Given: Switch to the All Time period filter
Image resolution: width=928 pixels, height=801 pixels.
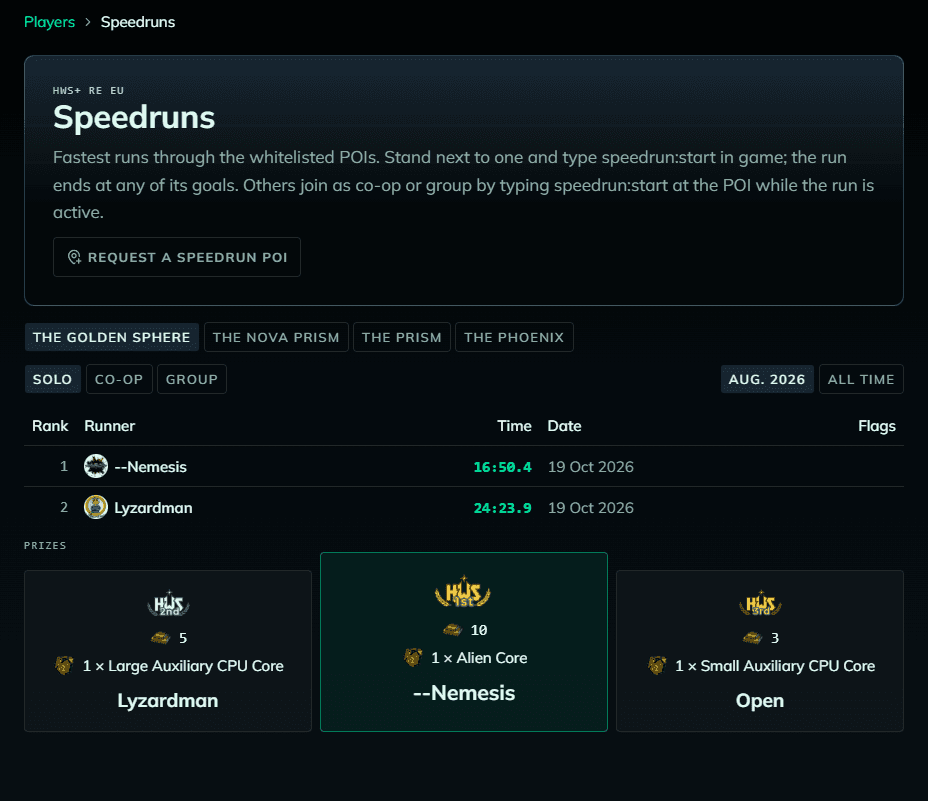Looking at the screenshot, I should pos(861,379).
